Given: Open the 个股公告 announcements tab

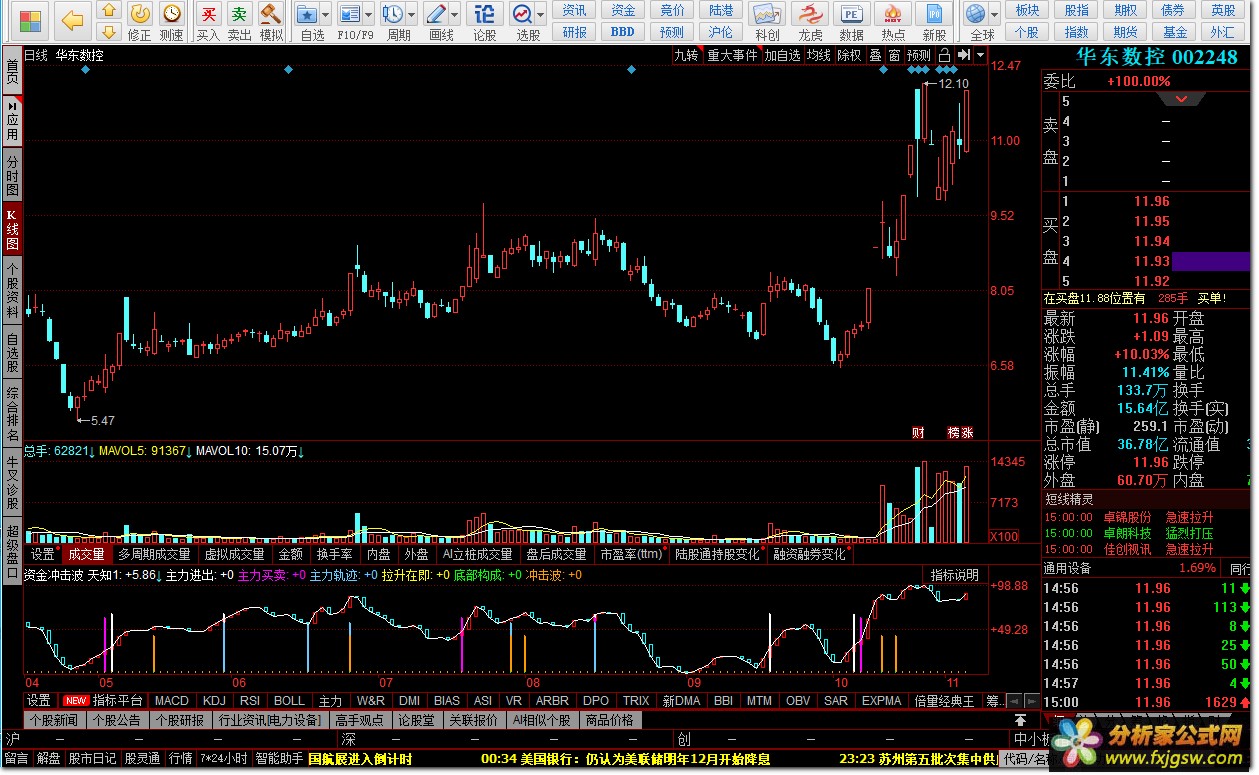Looking at the screenshot, I should tap(116, 720).
